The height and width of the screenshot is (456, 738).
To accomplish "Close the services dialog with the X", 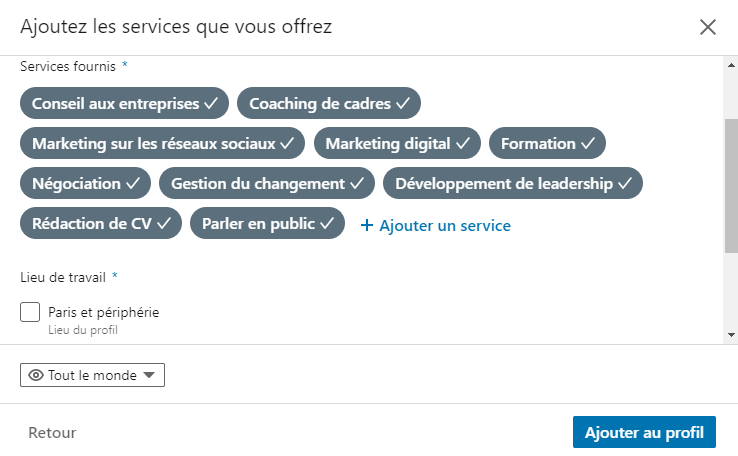I will (708, 27).
